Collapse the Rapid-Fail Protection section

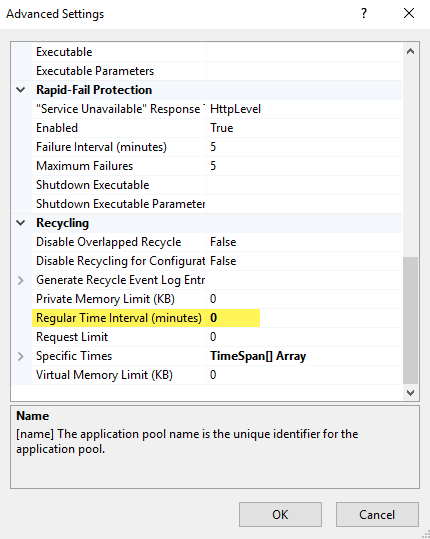click(21, 90)
